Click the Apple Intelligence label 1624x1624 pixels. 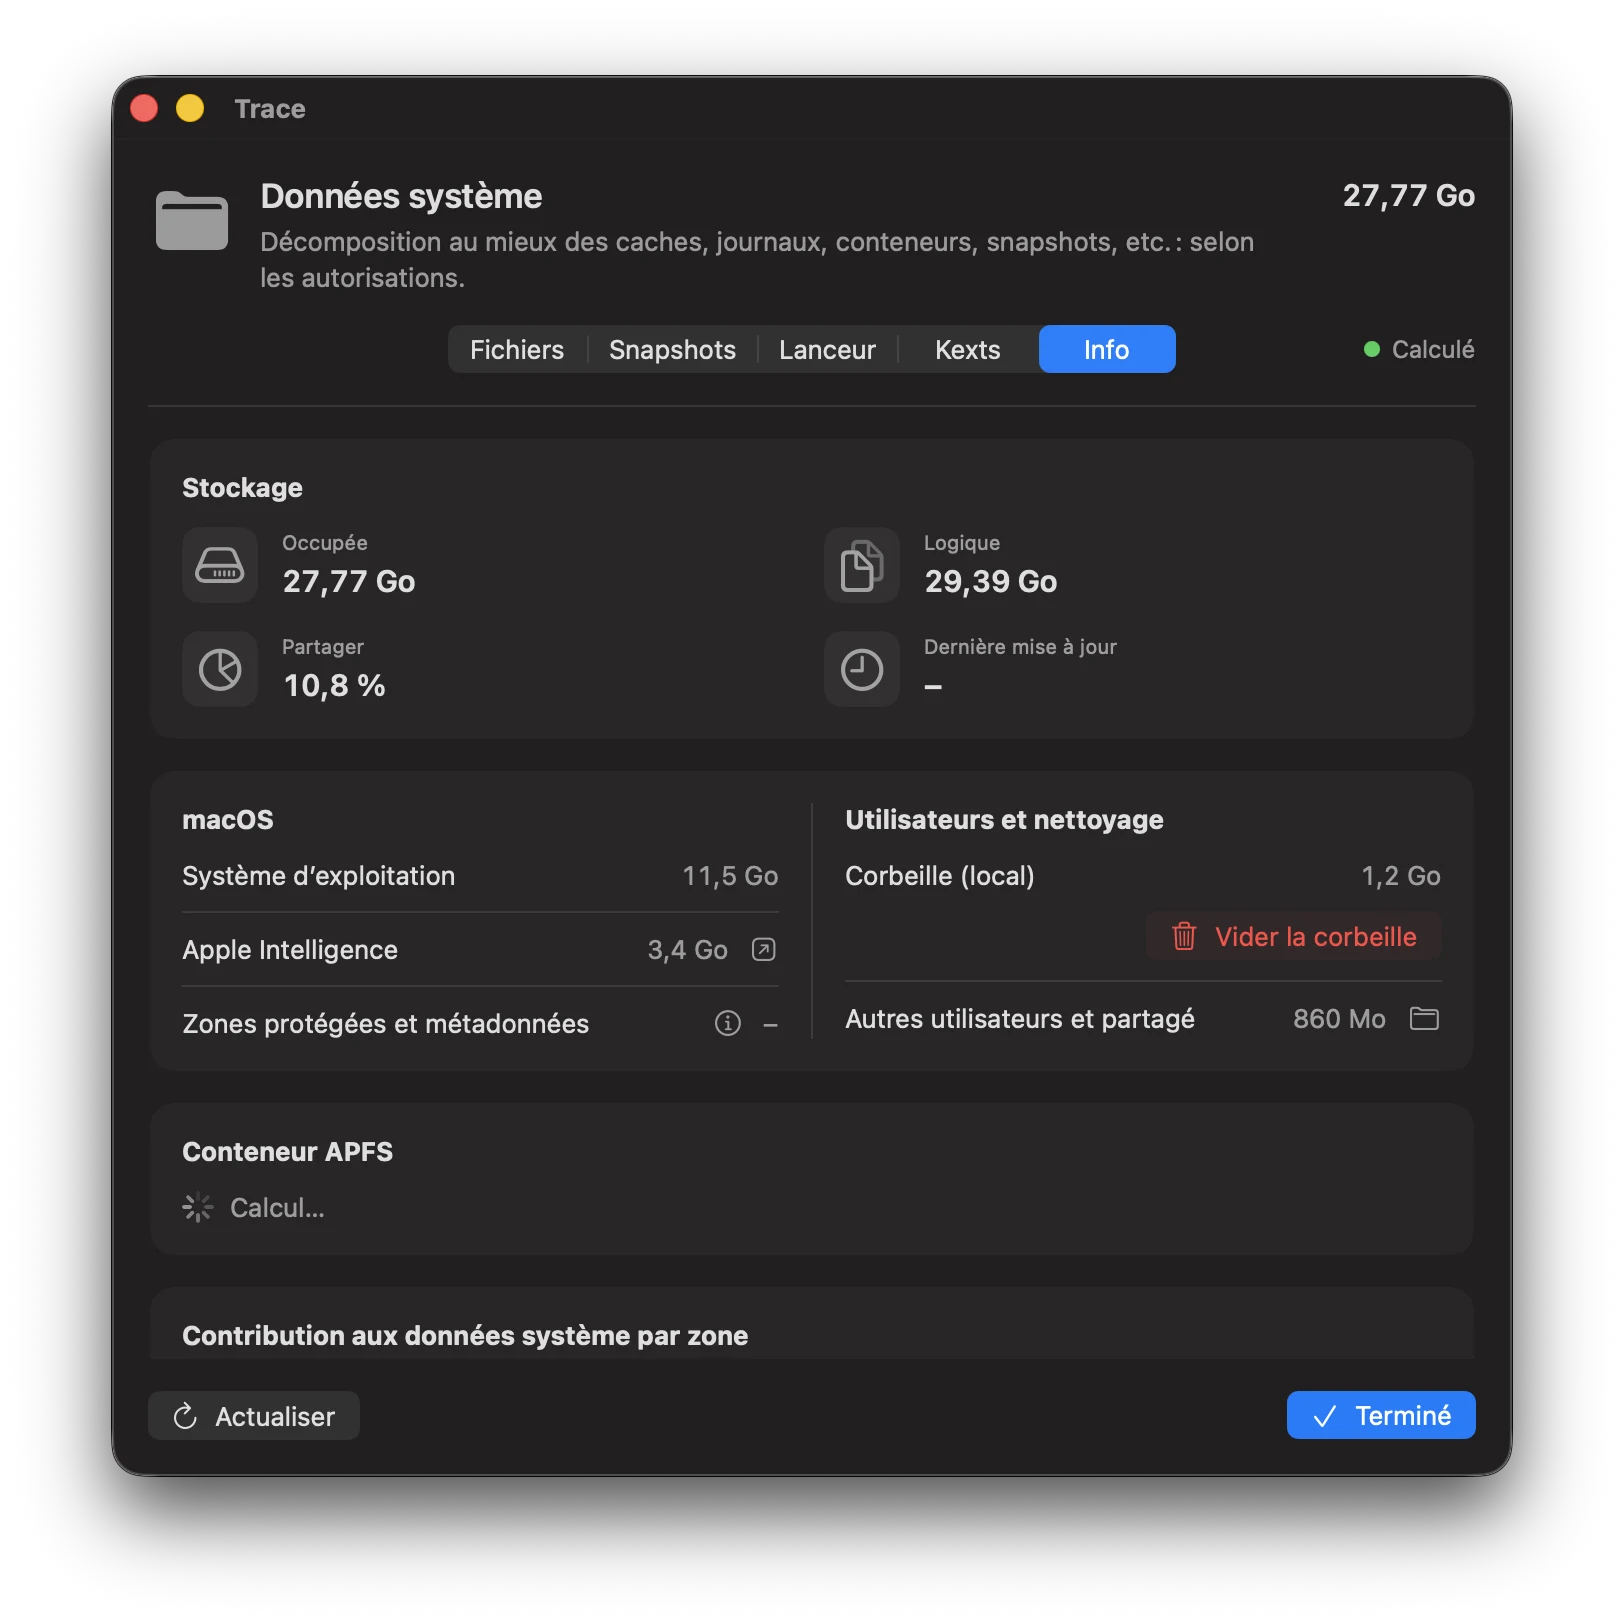pyautogui.click(x=290, y=949)
